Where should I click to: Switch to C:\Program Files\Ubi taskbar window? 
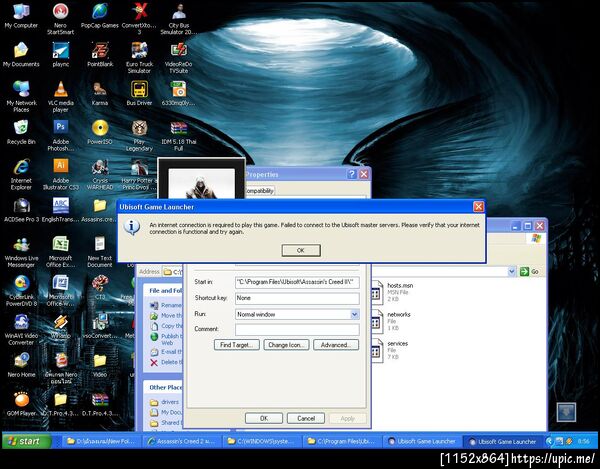click(342, 441)
